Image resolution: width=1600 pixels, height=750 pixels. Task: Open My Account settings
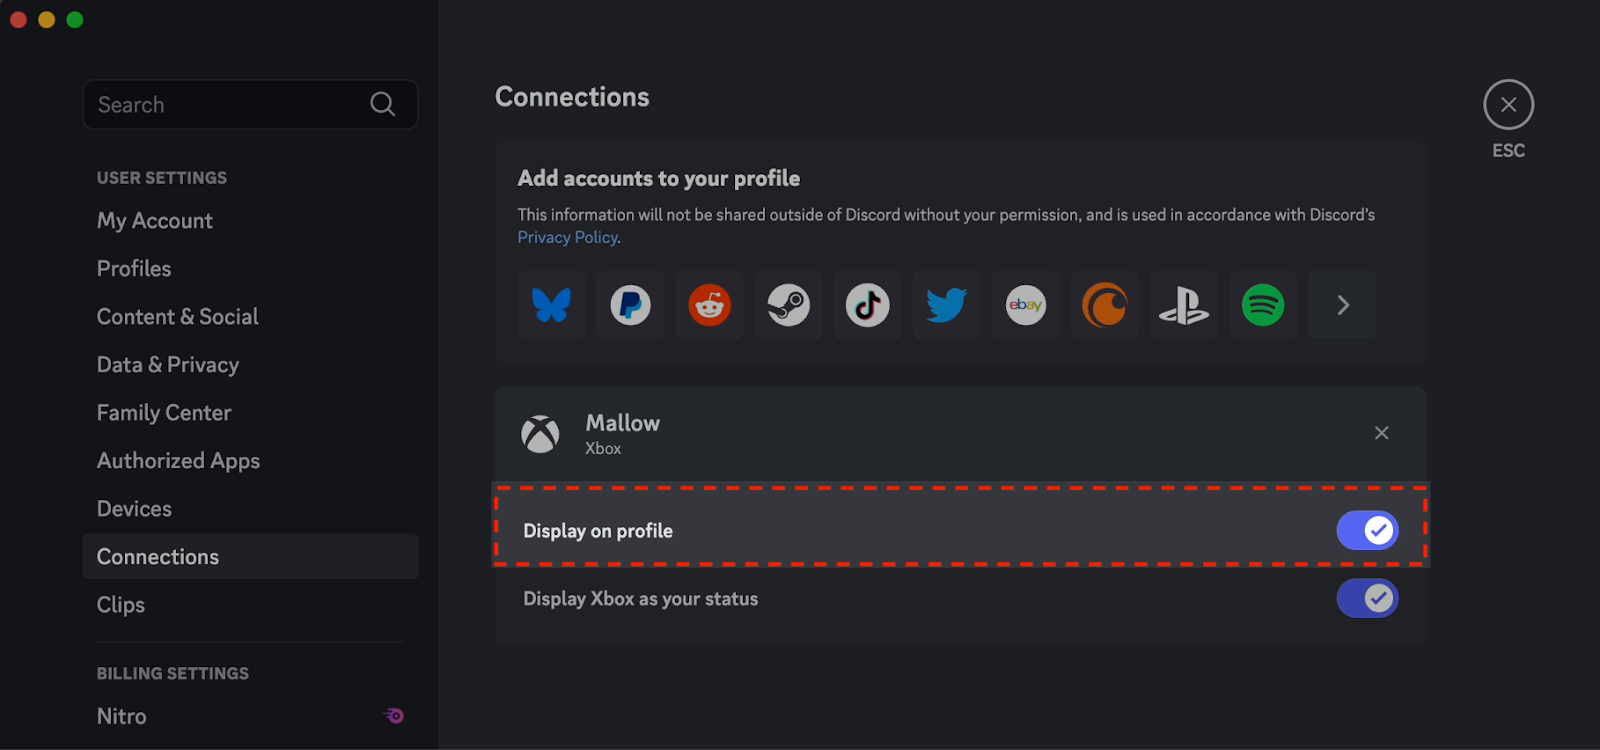pyautogui.click(x=155, y=221)
